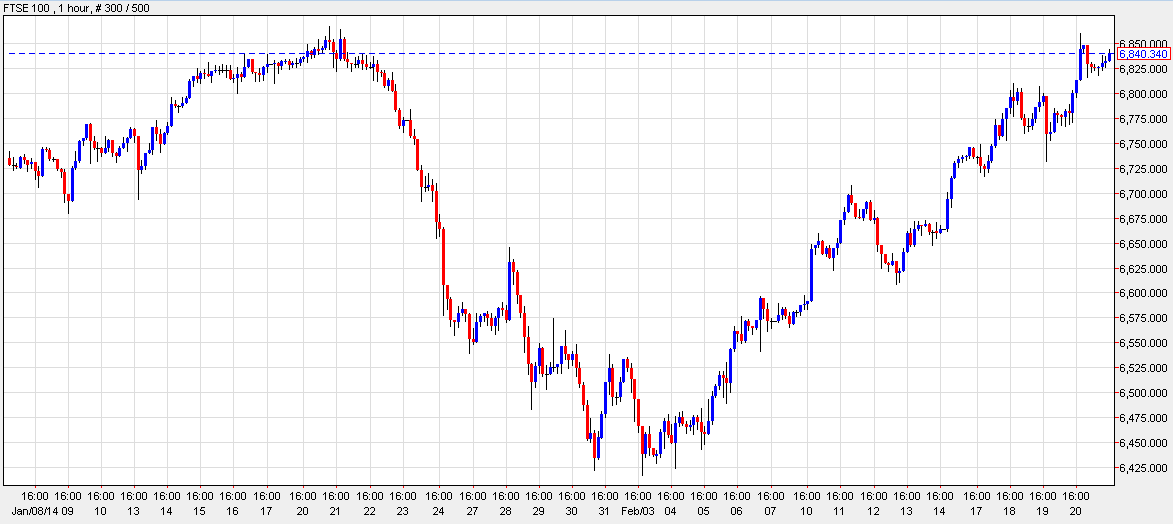Click the 6,550.000 price axis label
The height and width of the screenshot is (524, 1173).
tap(1143, 343)
